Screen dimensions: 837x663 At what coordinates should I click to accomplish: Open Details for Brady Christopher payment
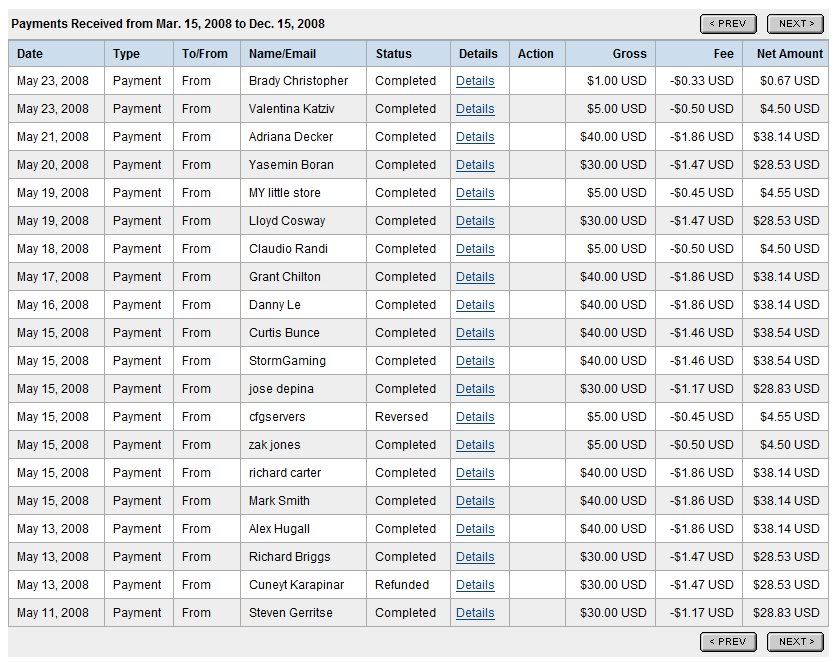(x=475, y=81)
